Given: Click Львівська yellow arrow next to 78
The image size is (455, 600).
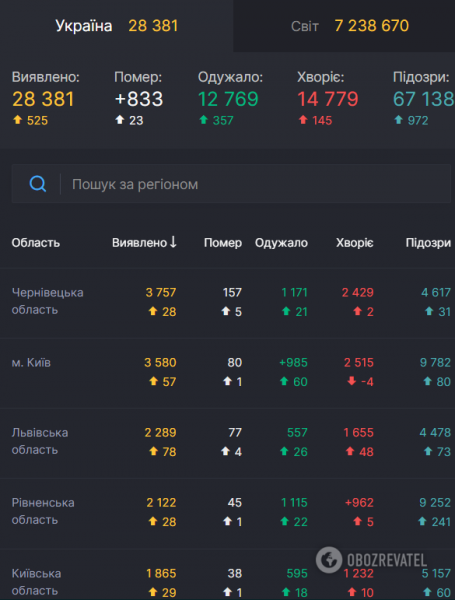Looking at the screenshot, I should tap(153, 452).
